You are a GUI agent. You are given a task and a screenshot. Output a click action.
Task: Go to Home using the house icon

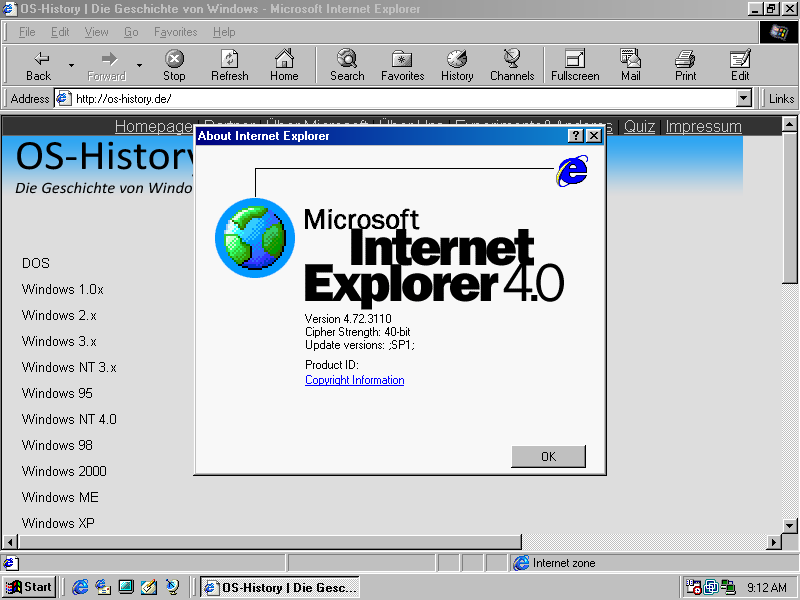coord(284,59)
